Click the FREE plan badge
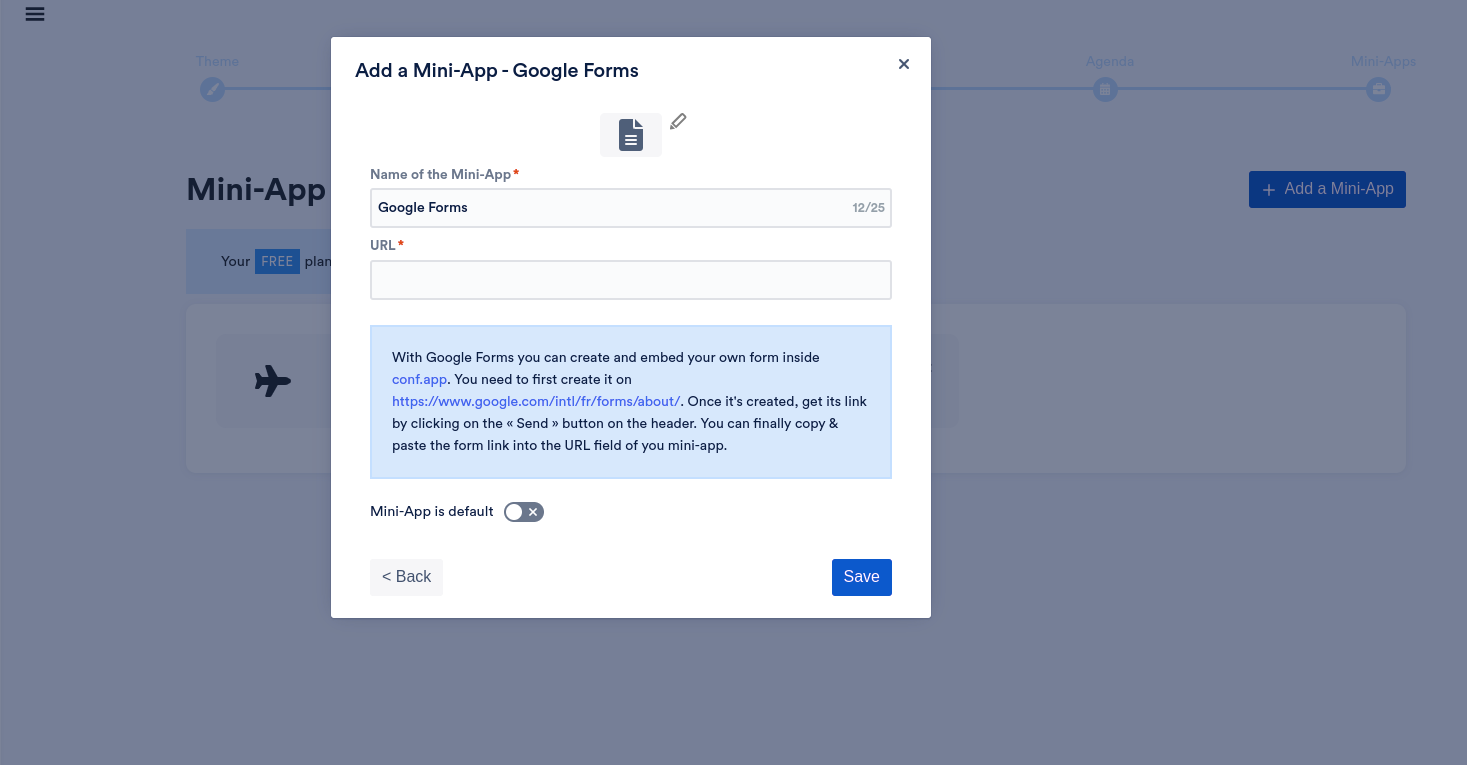The width and height of the screenshot is (1467, 765). pyautogui.click(x=277, y=261)
